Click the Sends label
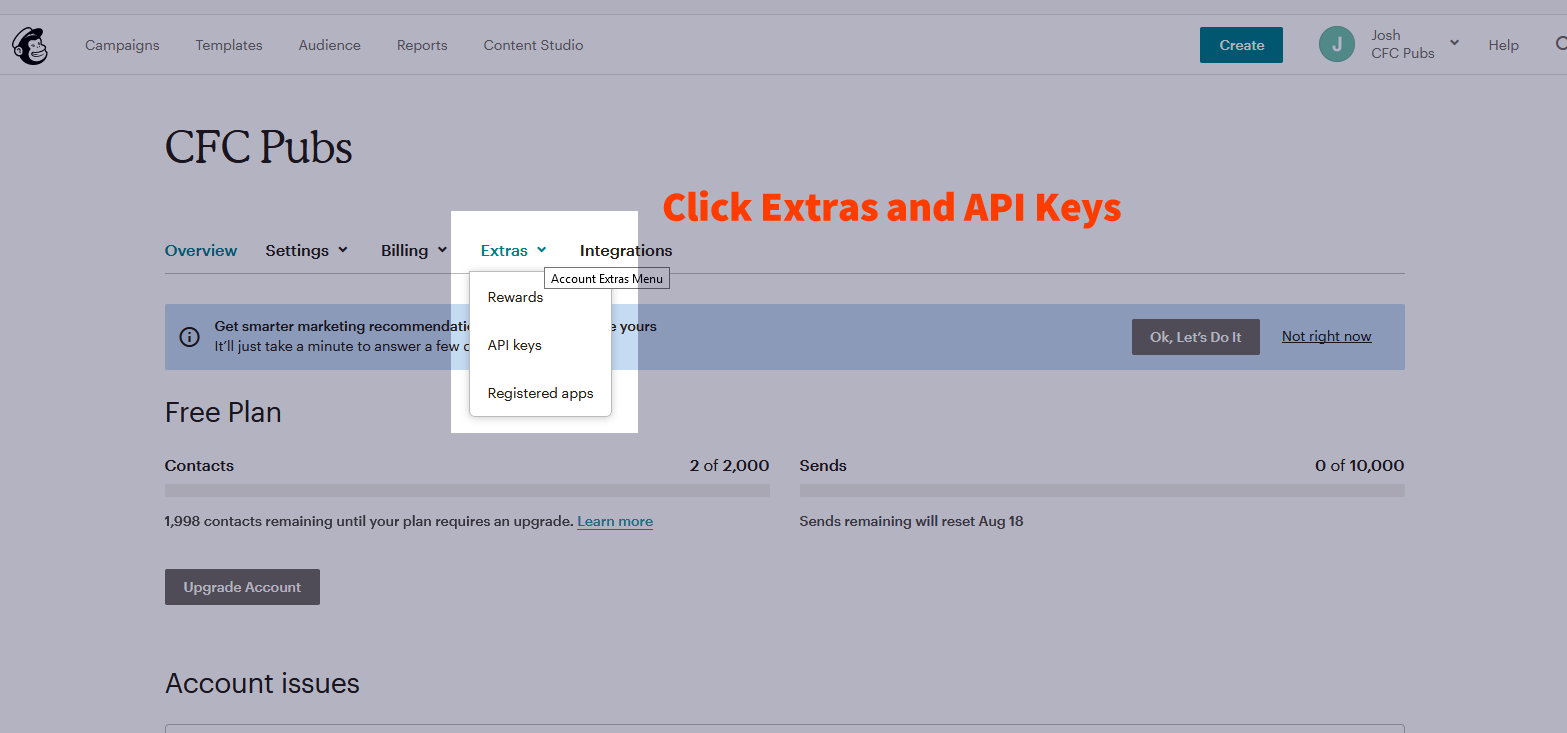Screen dimensions: 1567x733 tap(823, 465)
